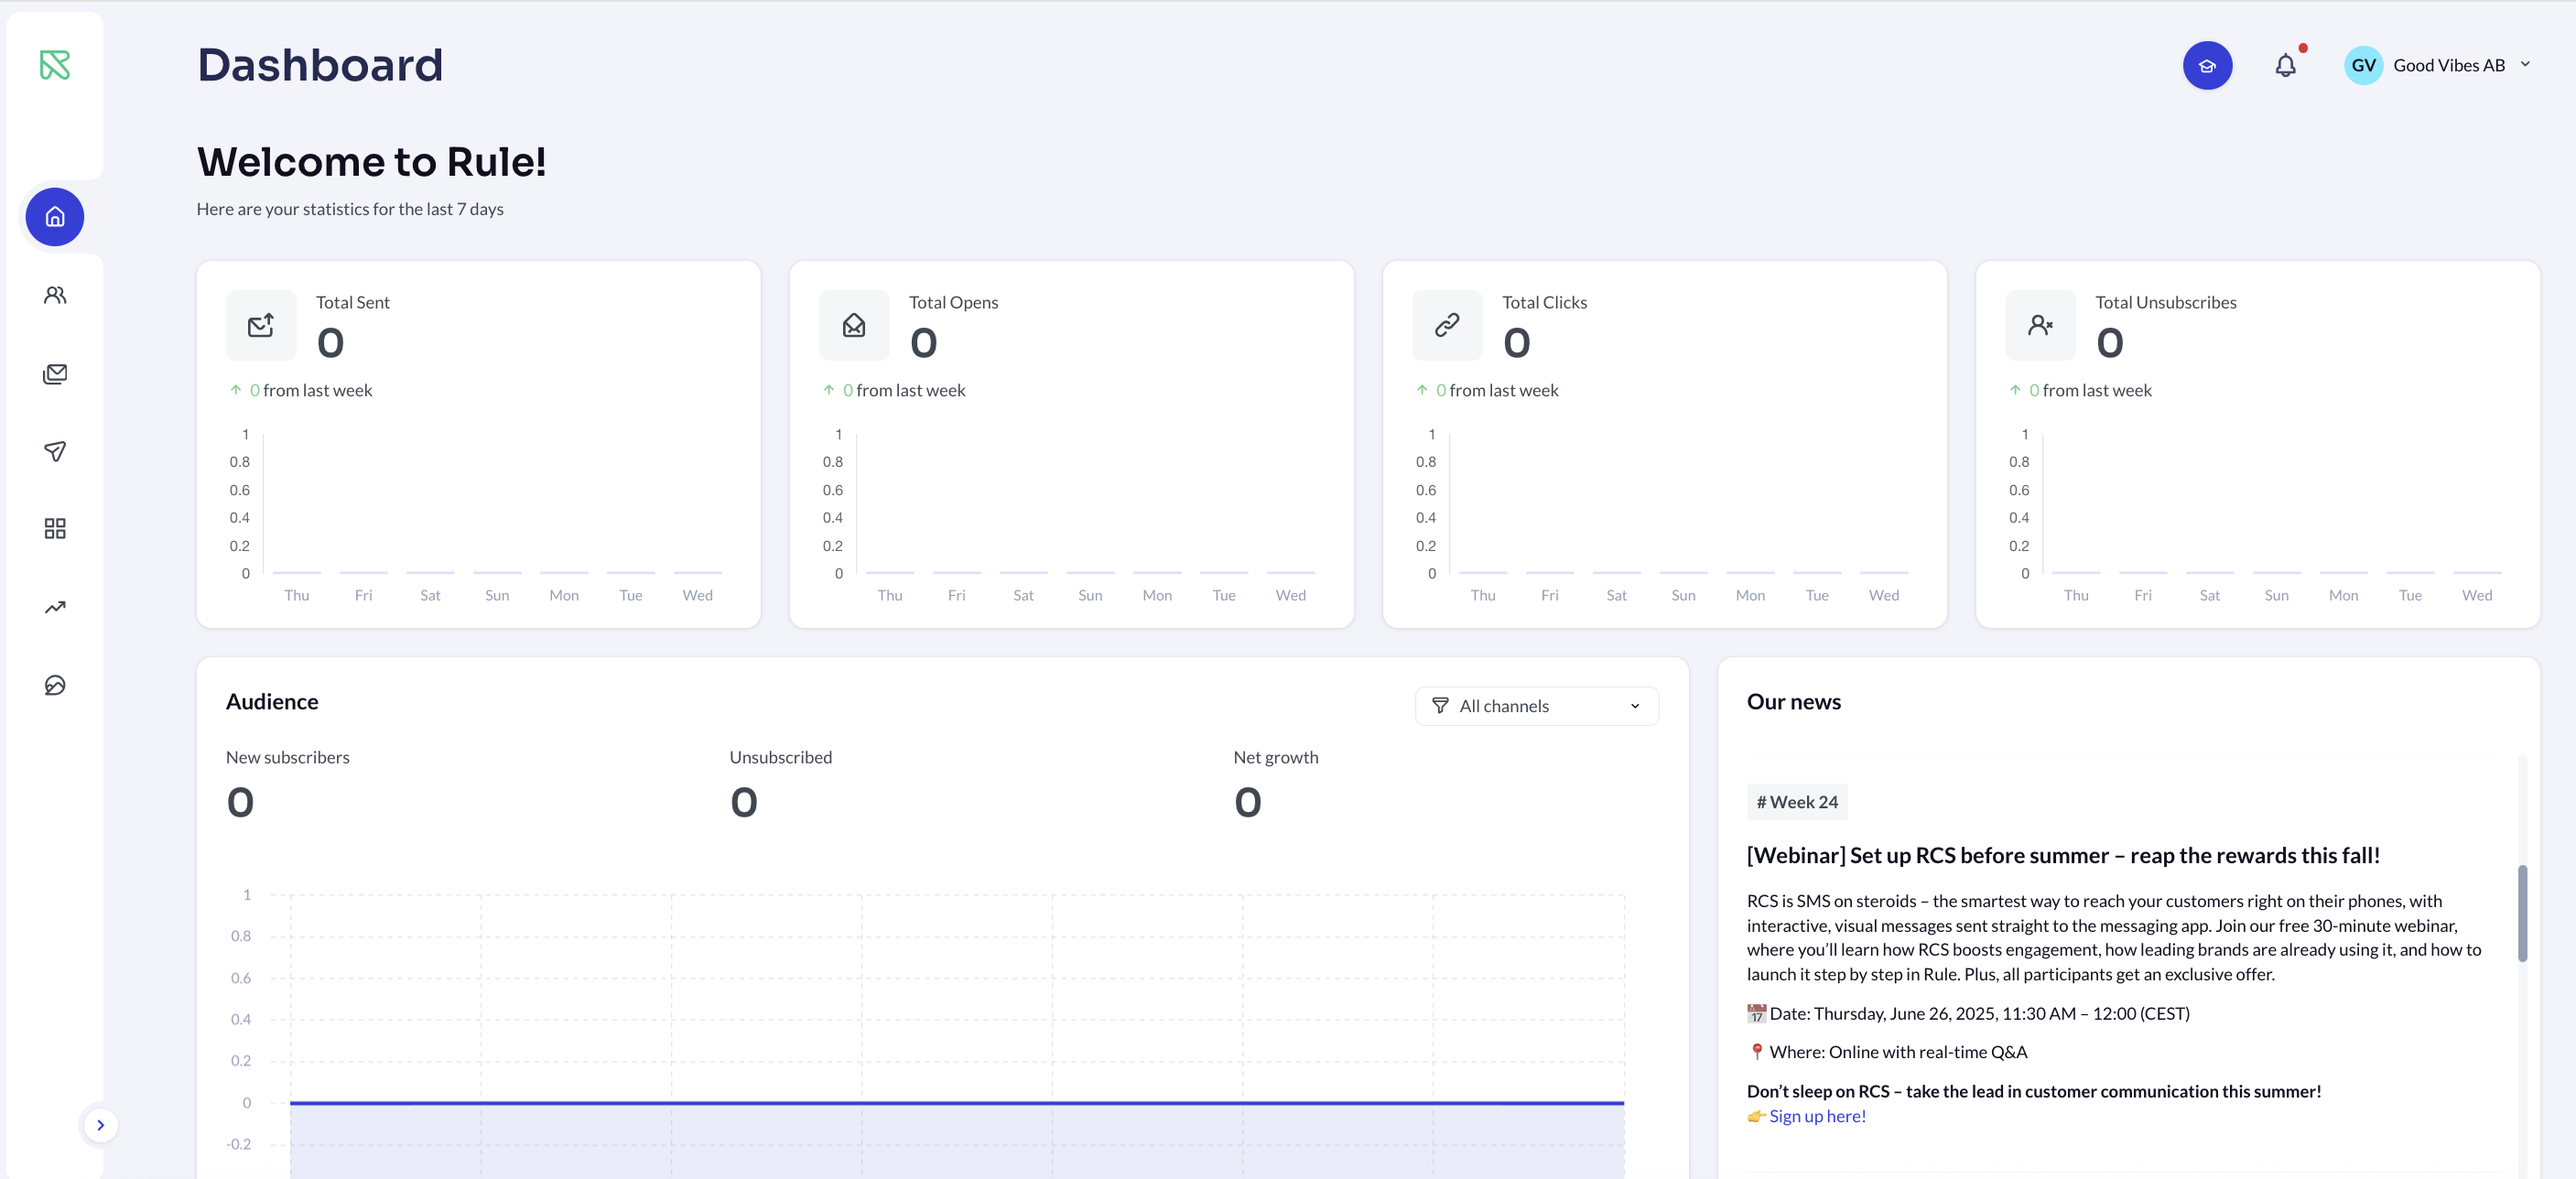Open the email campaigns envelope icon
The image size is (2576, 1179).
[55, 374]
